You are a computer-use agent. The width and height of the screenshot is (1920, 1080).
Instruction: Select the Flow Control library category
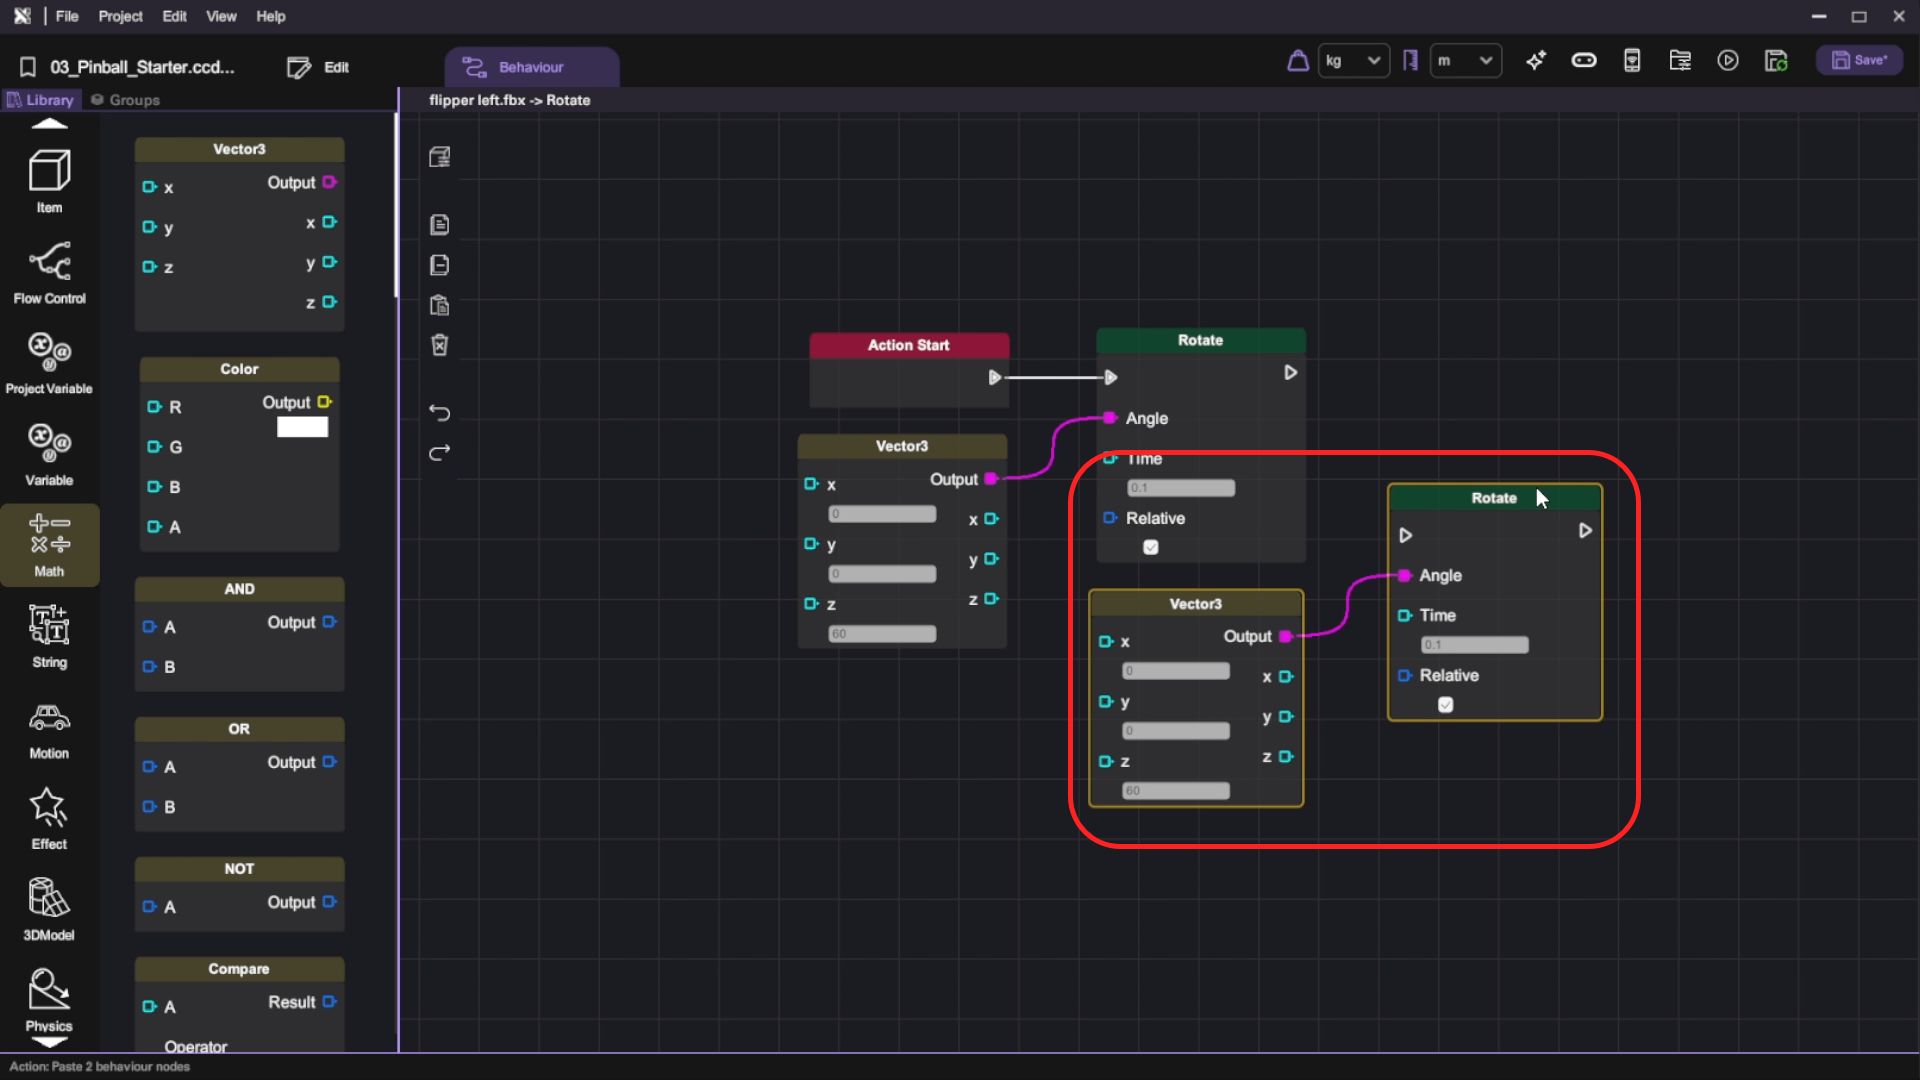click(49, 272)
